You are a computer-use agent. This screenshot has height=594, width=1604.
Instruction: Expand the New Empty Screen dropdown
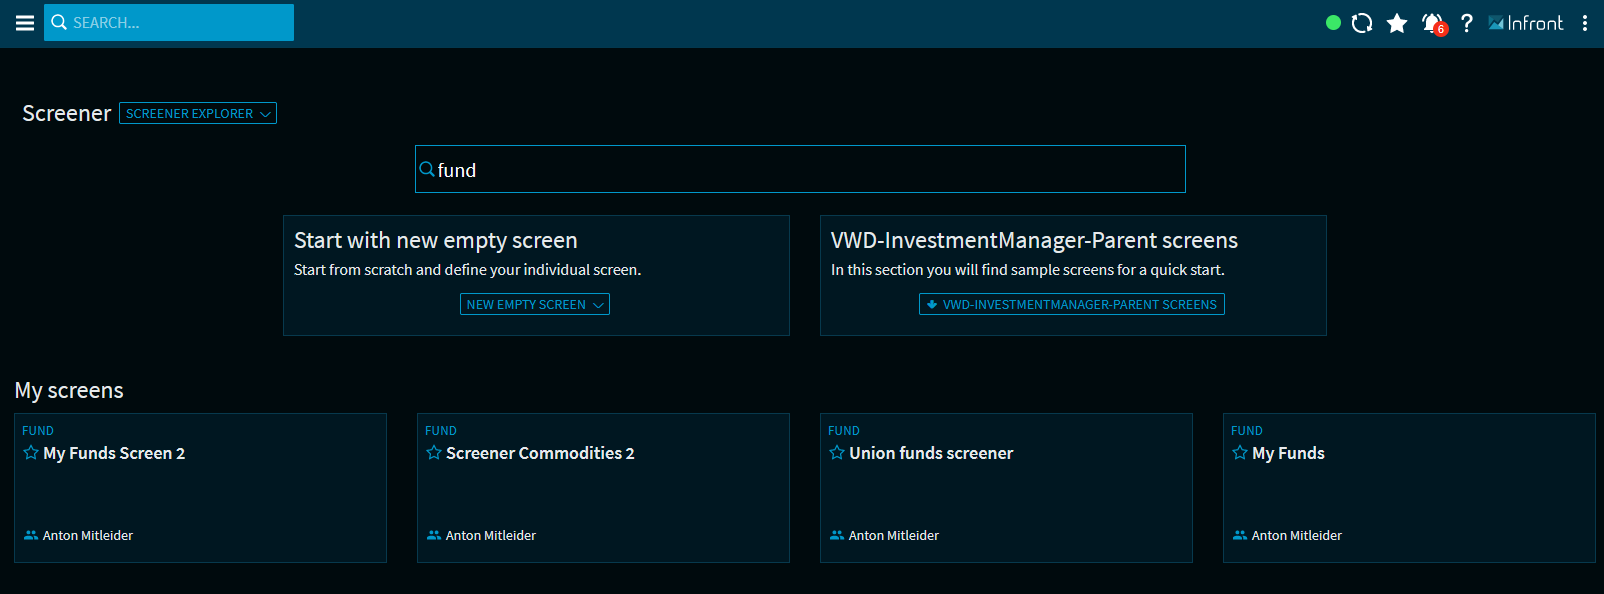(535, 305)
